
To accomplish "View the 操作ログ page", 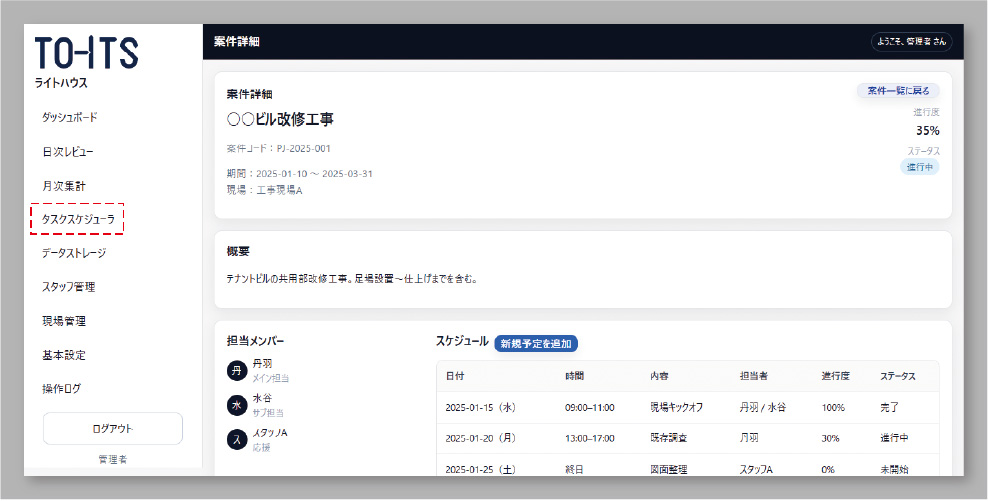I will click(x=62, y=389).
